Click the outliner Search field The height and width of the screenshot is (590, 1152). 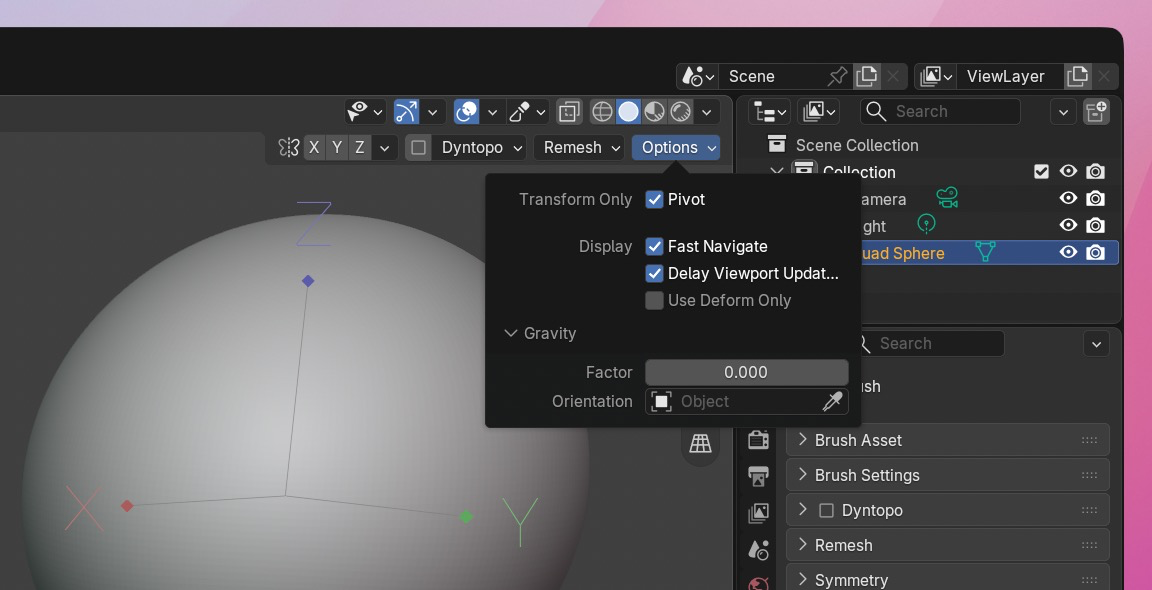940,112
